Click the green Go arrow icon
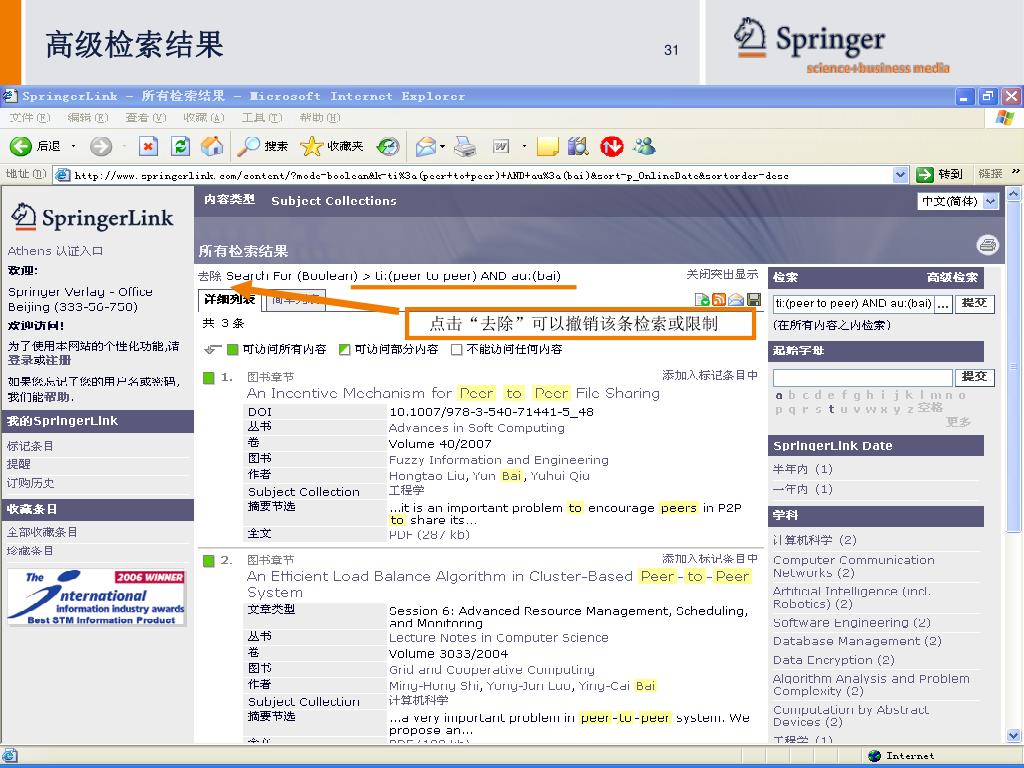The height and width of the screenshot is (768, 1024). click(x=925, y=174)
